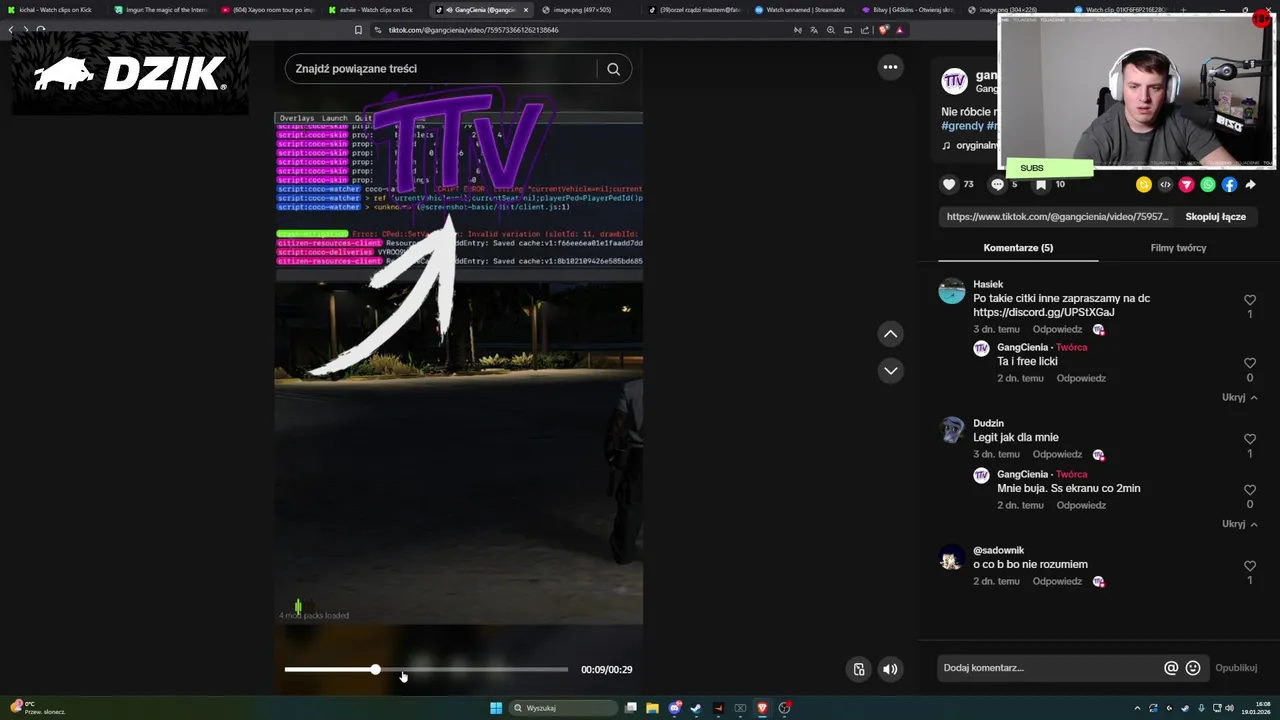Image resolution: width=1280 pixels, height=720 pixels.
Task: Reply to Dudzin's comment via Odpowiedz
Action: click(x=1057, y=454)
